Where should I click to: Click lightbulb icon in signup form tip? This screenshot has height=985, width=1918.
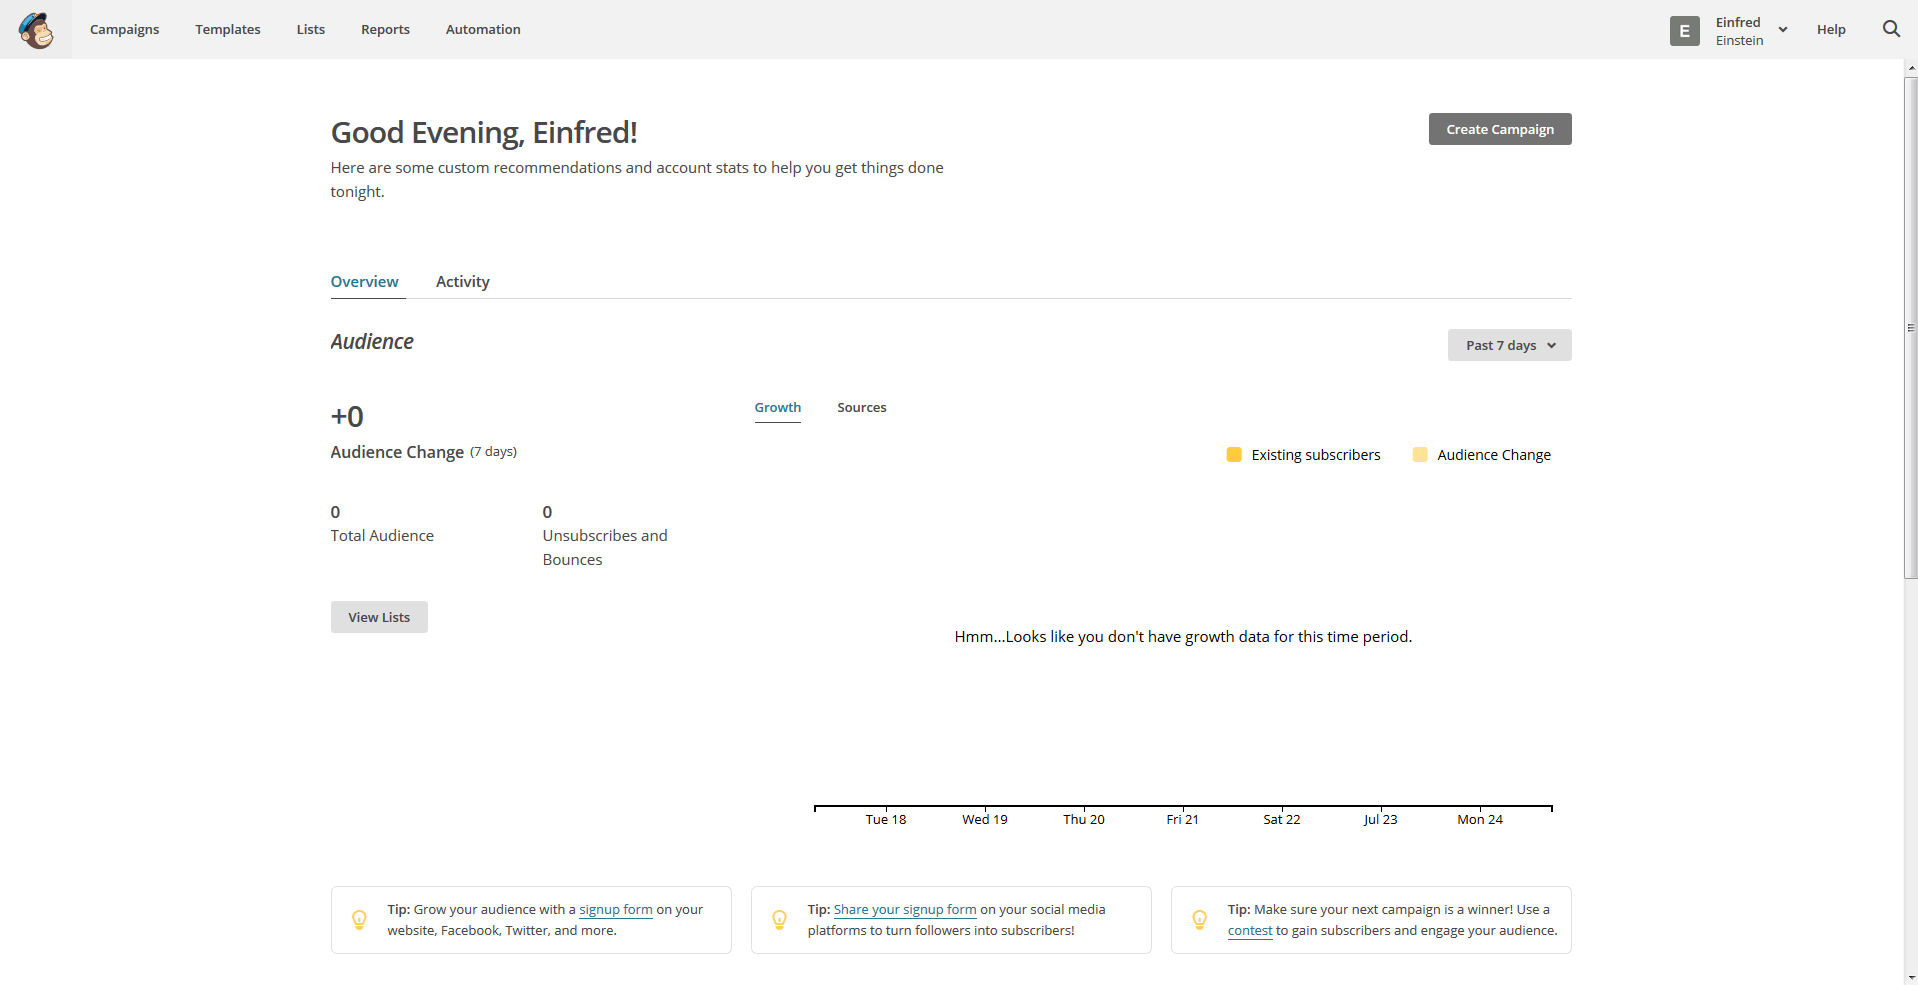359,920
